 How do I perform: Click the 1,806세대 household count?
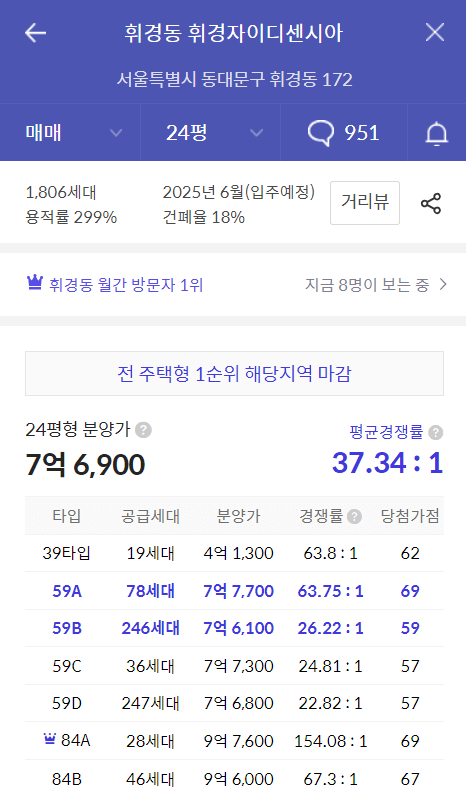click(x=61, y=192)
